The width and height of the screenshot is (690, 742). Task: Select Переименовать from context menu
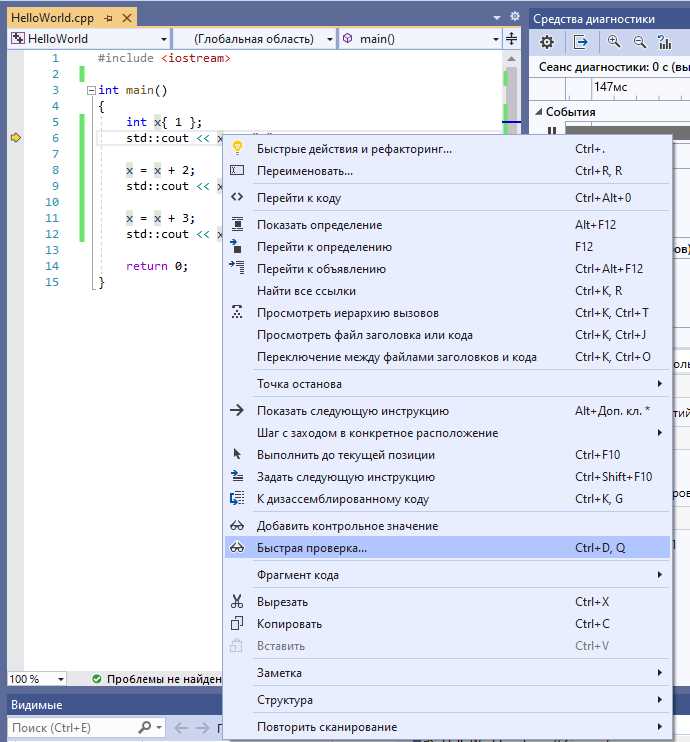click(447, 171)
